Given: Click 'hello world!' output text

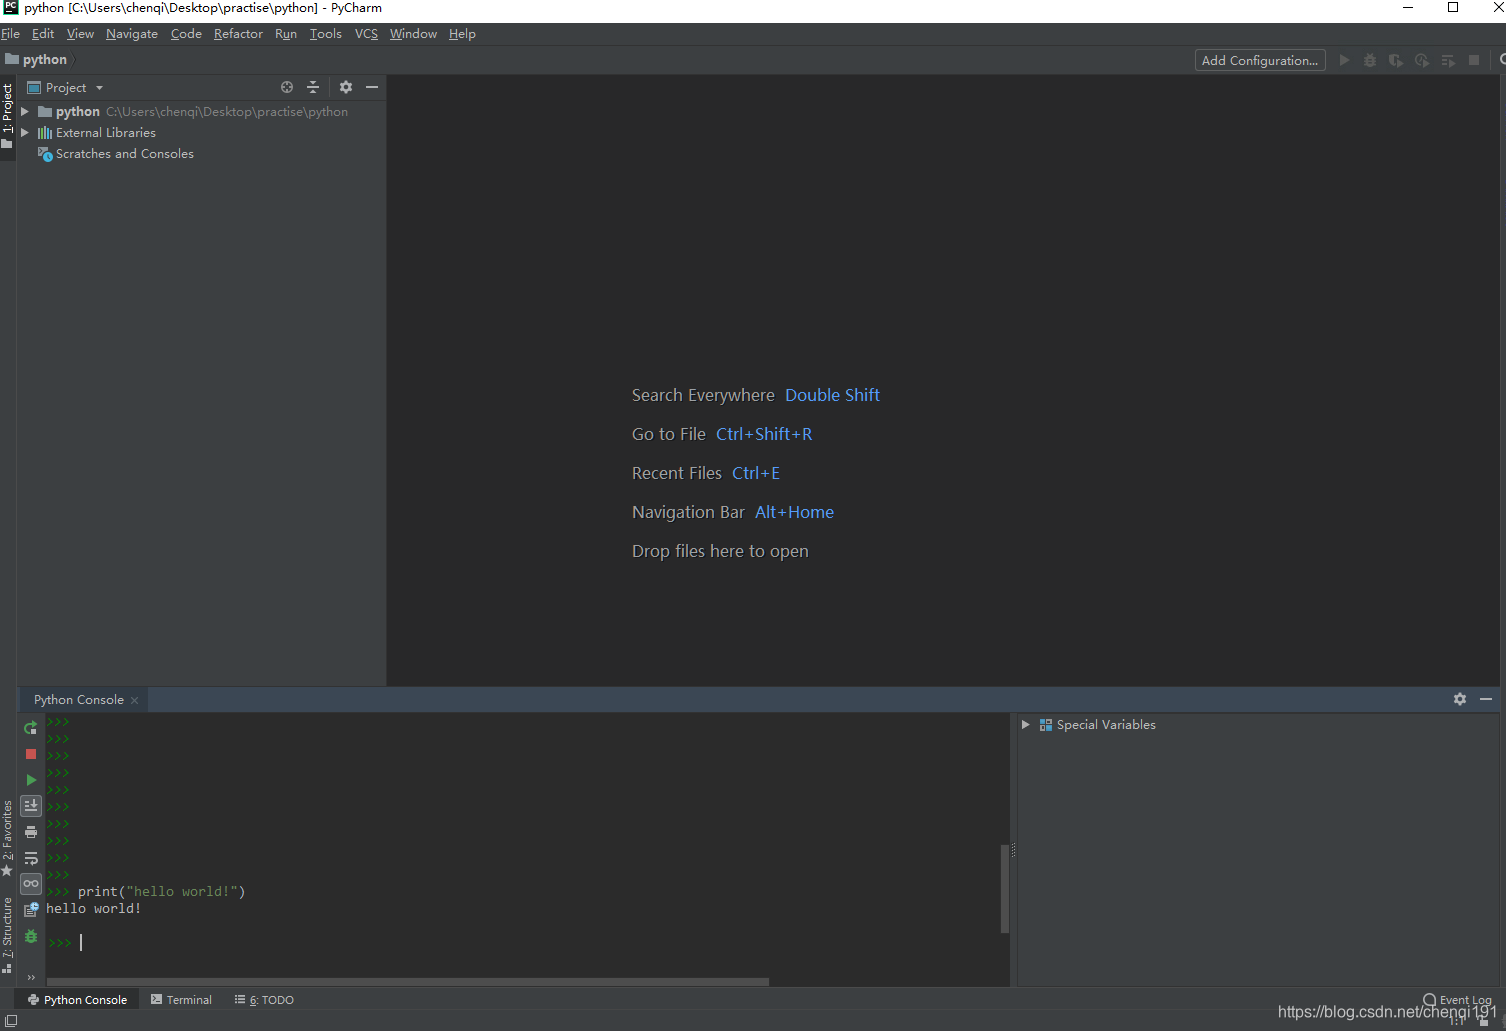Looking at the screenshot, I should pos(93,909).
